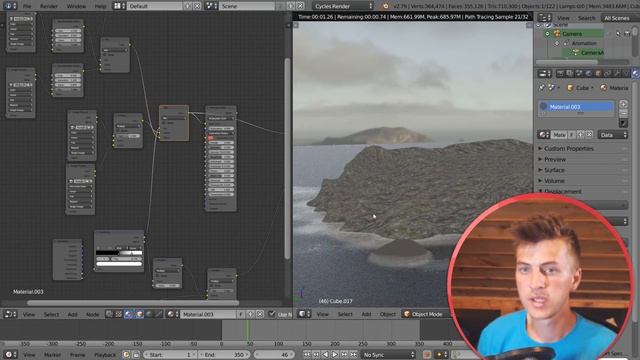Delete the current Scene
Viewport: 640px width, 360px height.
click(300, 6)
